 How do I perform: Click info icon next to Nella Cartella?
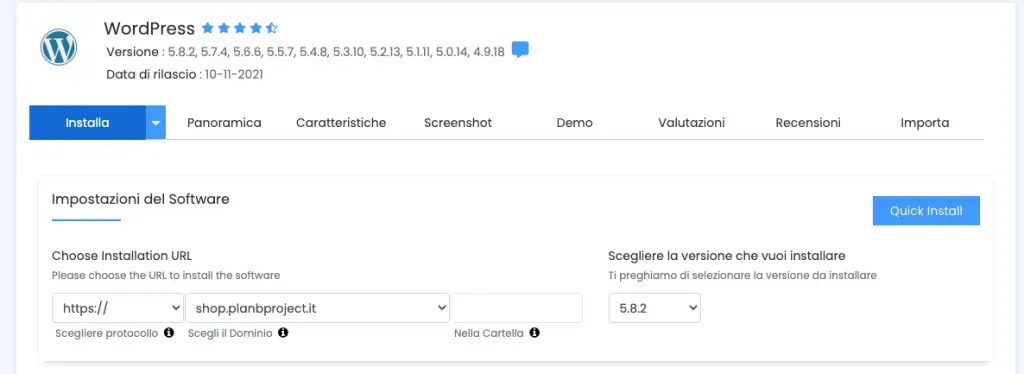click(x=534, y=333)
